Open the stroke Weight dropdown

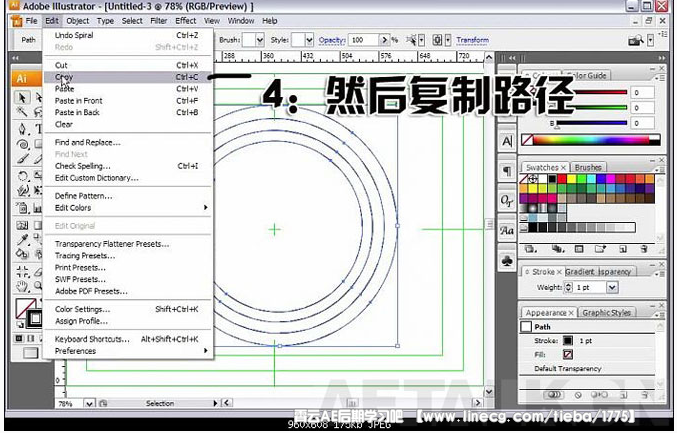pos(612,287)
